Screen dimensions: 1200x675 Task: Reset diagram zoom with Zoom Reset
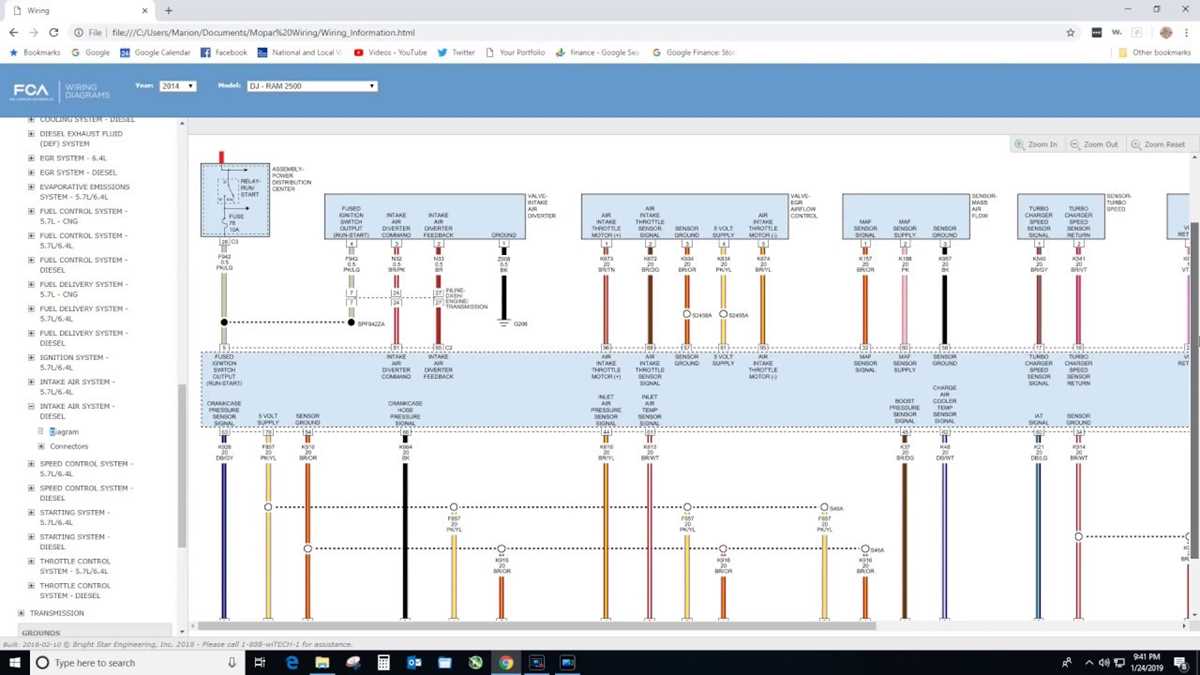(x=1158, y=144)
